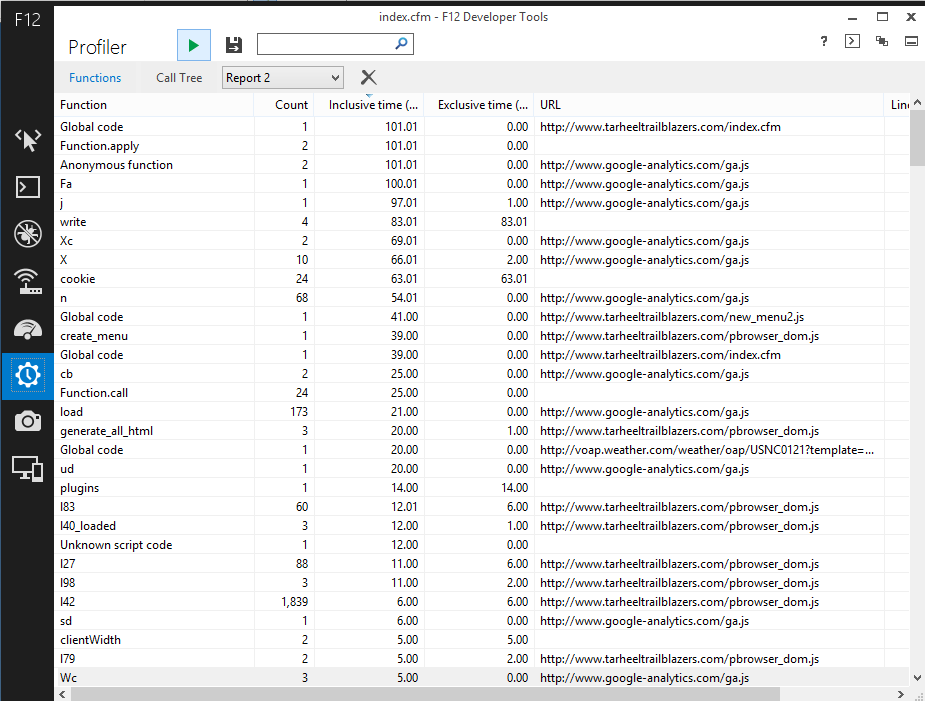Open the UI Responsiveness sidebar tool
The image size is (925, 701).
(x=28, y=329)
